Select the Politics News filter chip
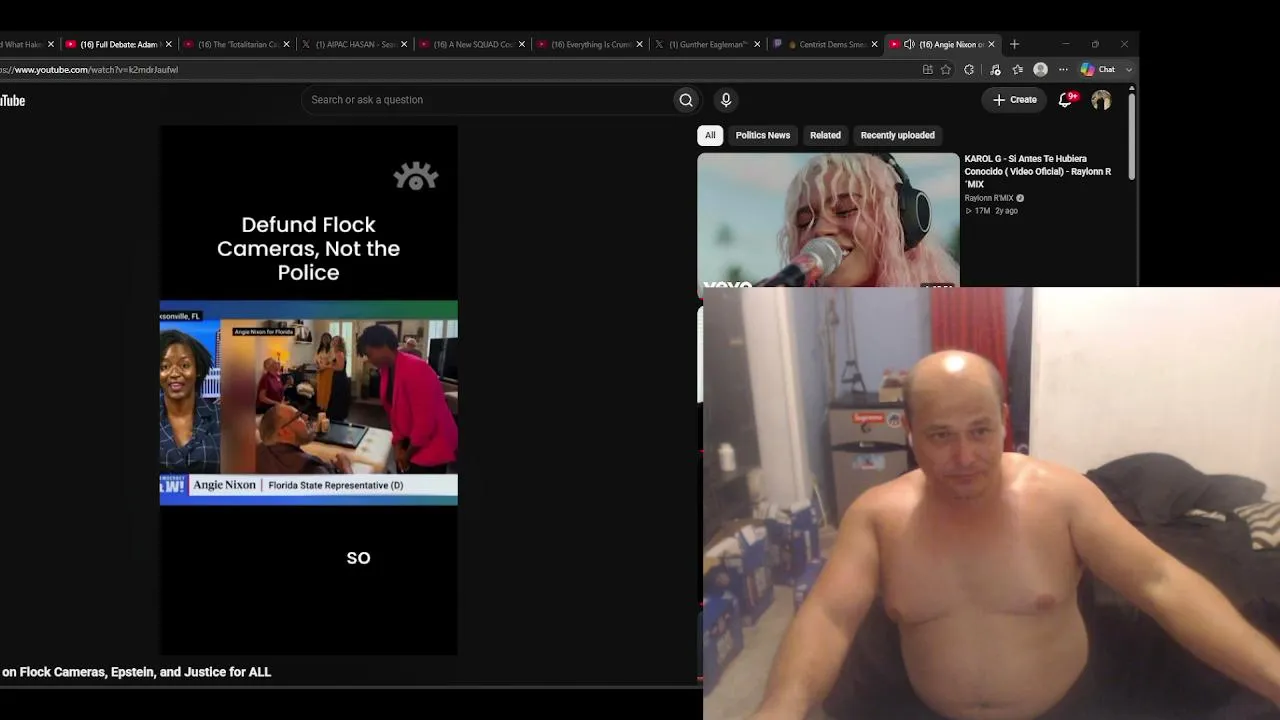 click(x=763, y=135)
